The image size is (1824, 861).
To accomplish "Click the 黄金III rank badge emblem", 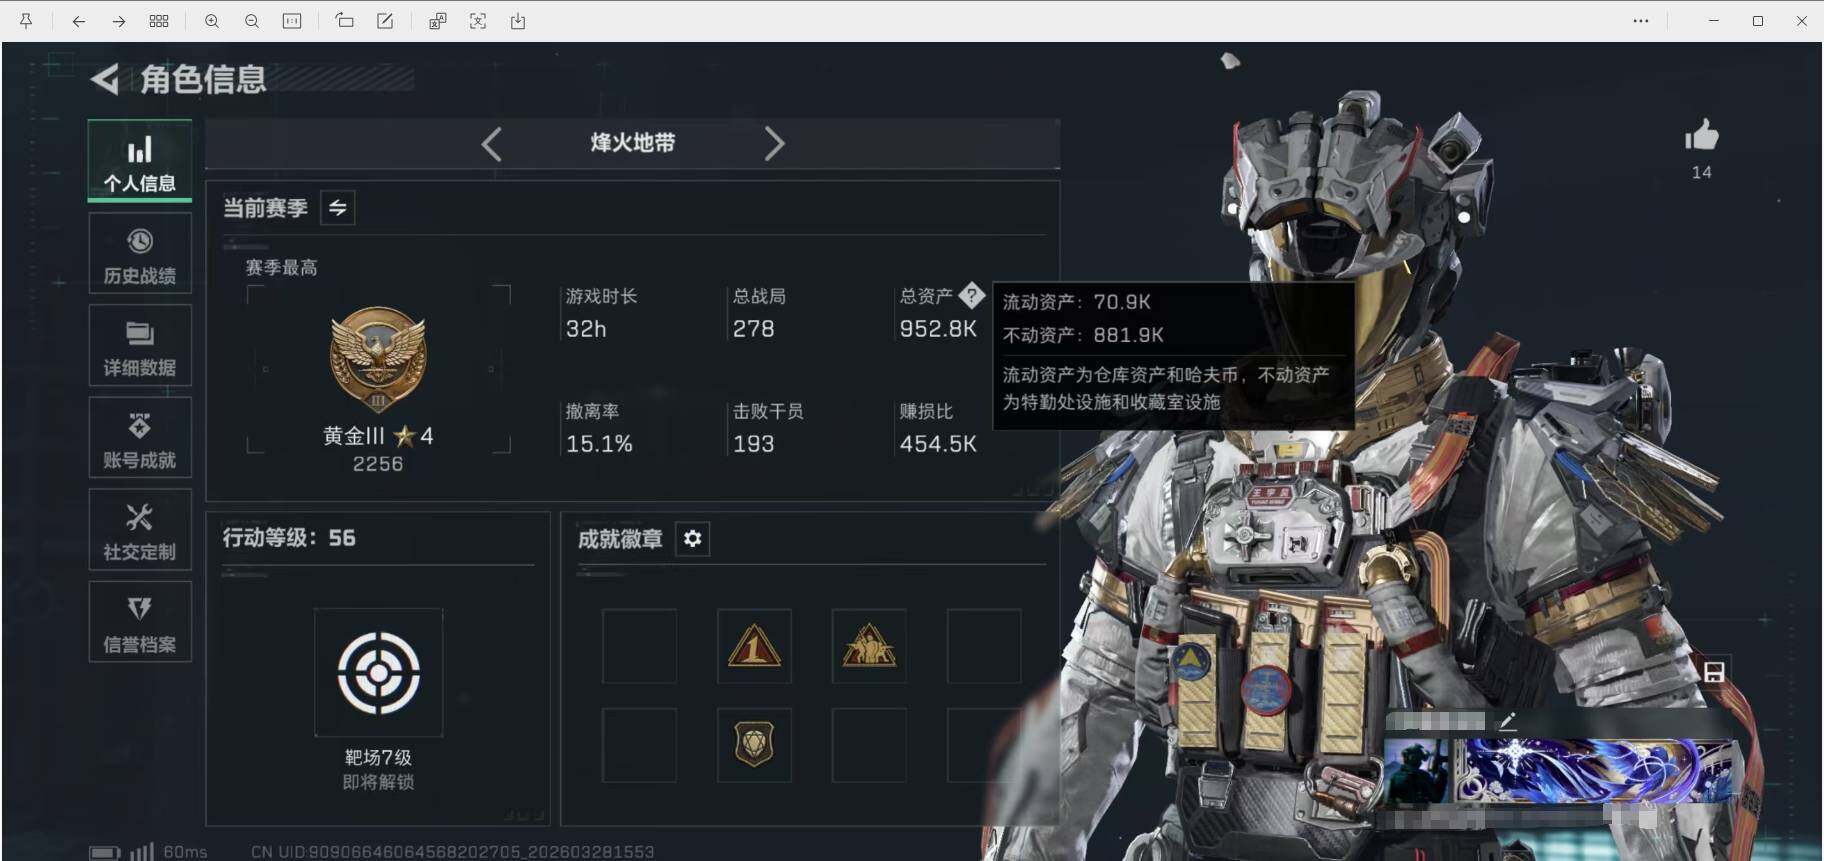I will [378, 360].
